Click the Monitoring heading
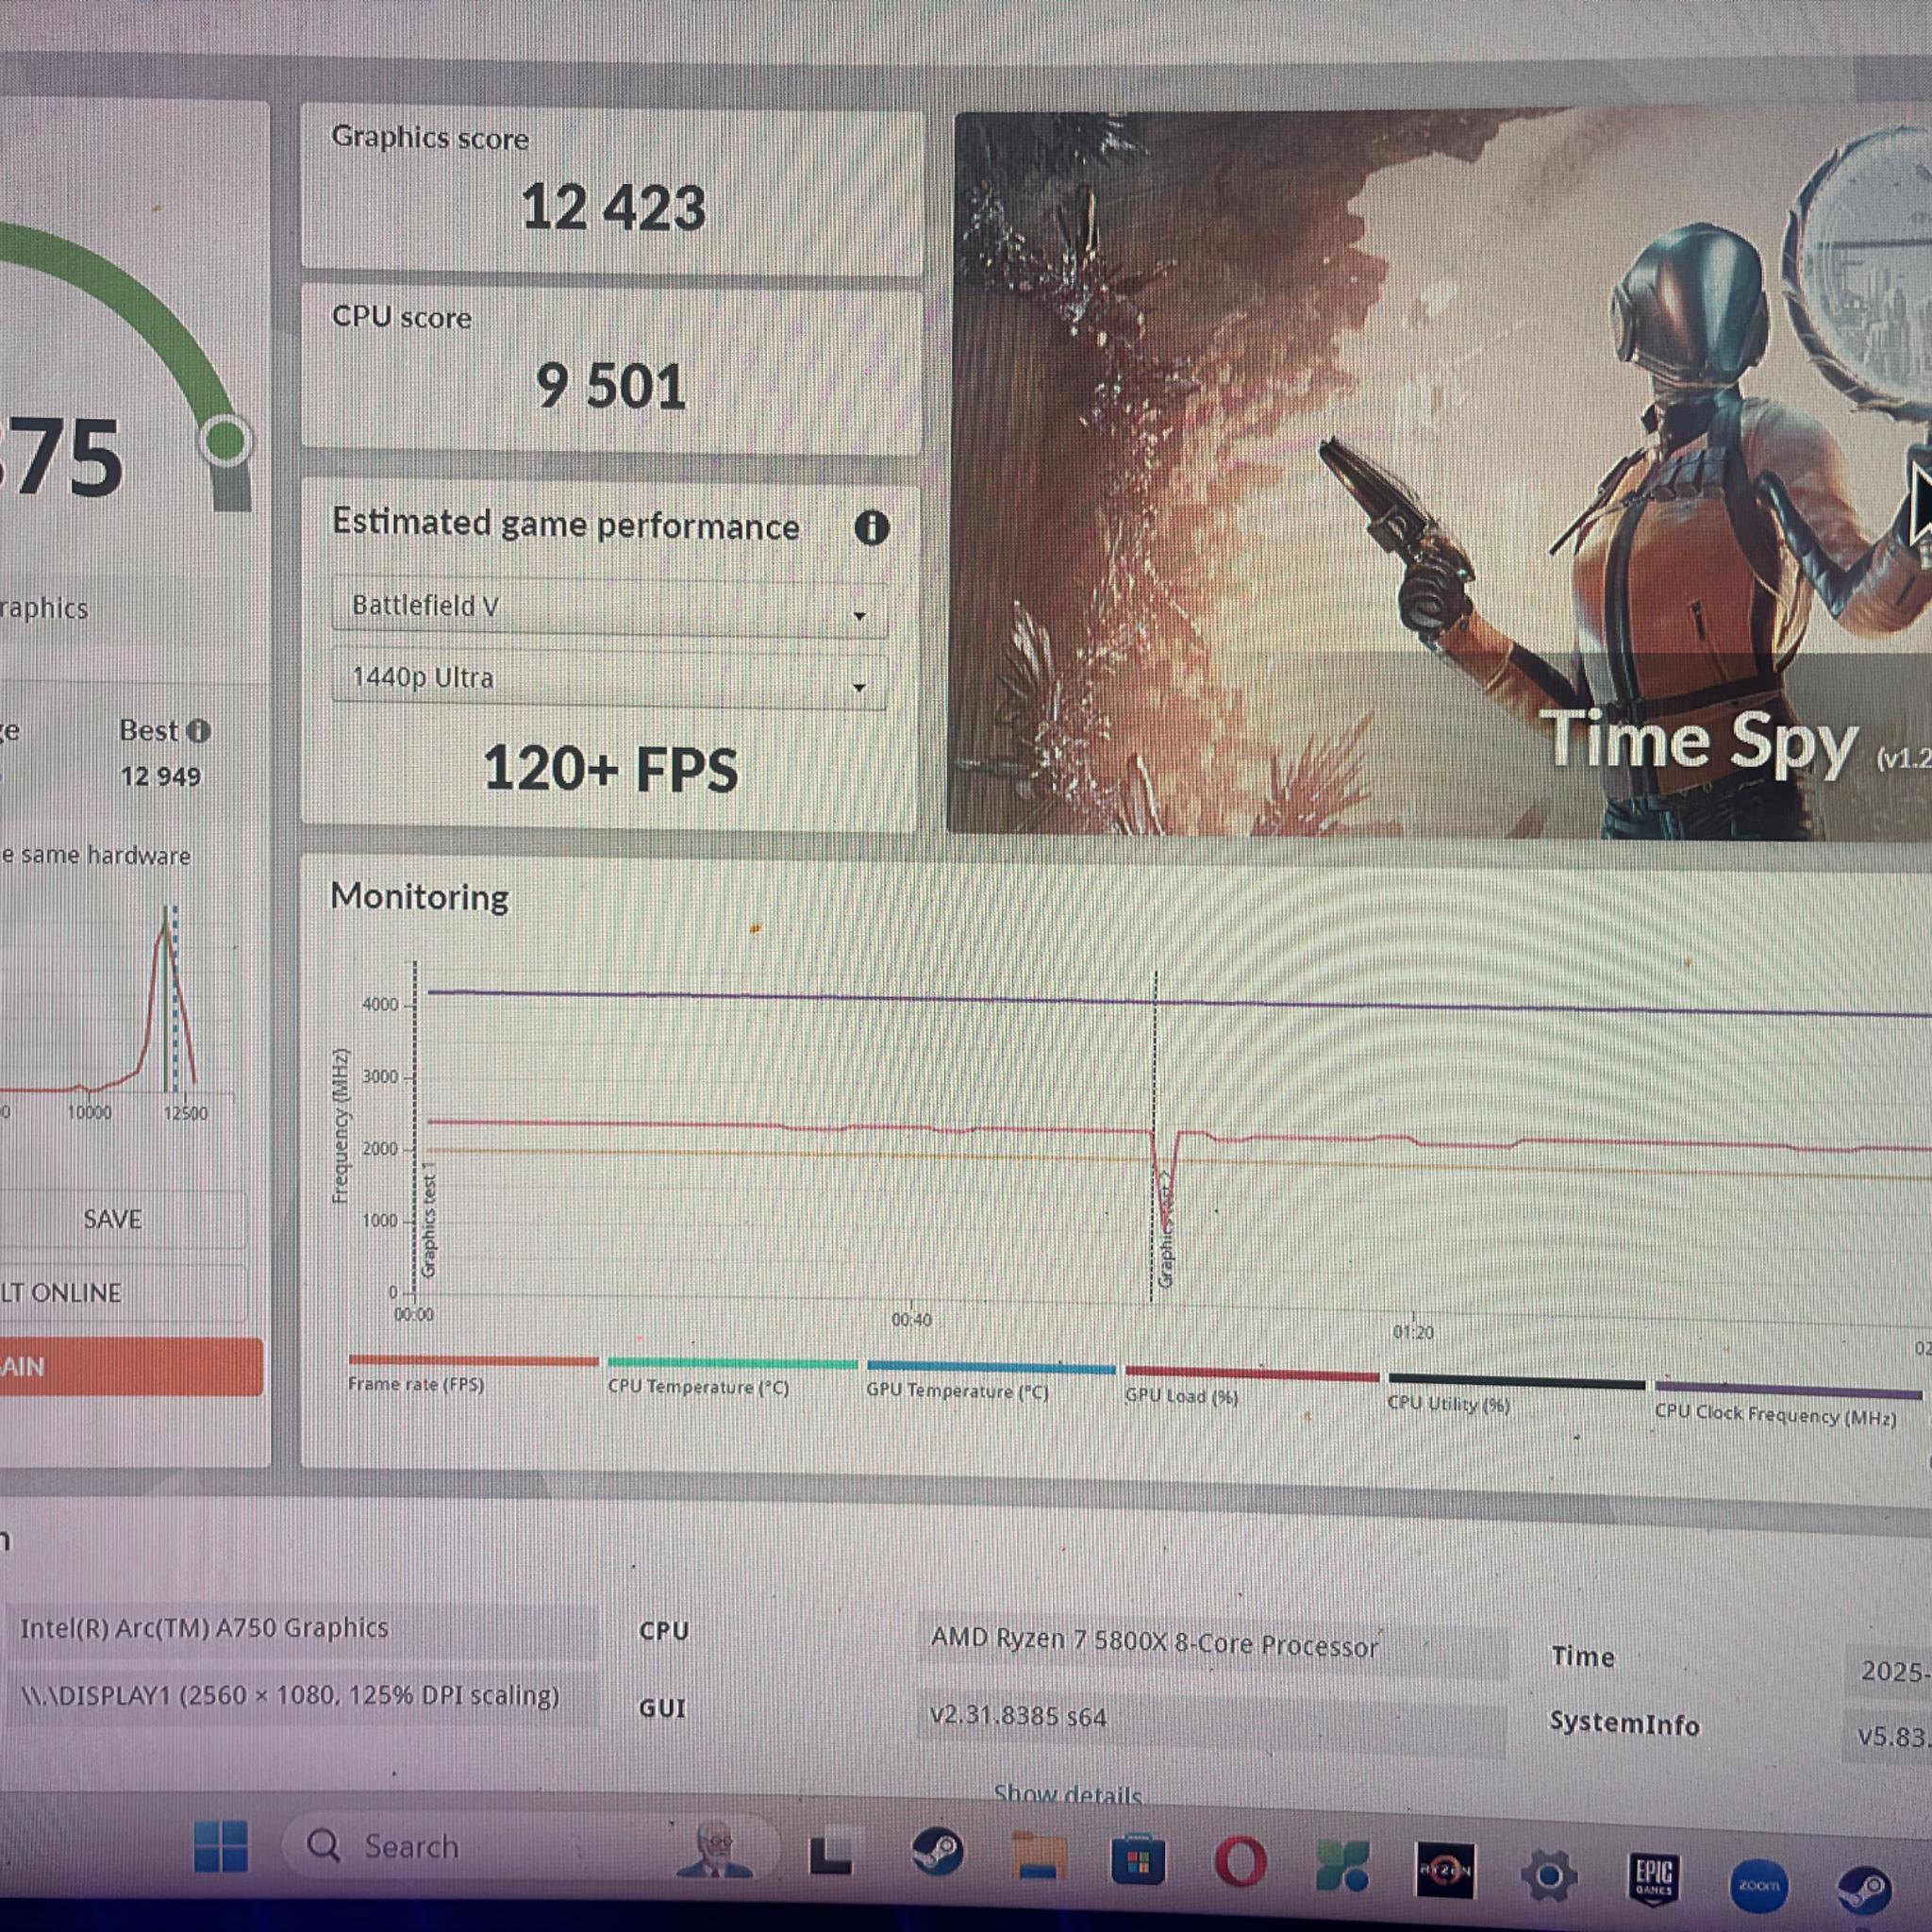 point(419,897)
